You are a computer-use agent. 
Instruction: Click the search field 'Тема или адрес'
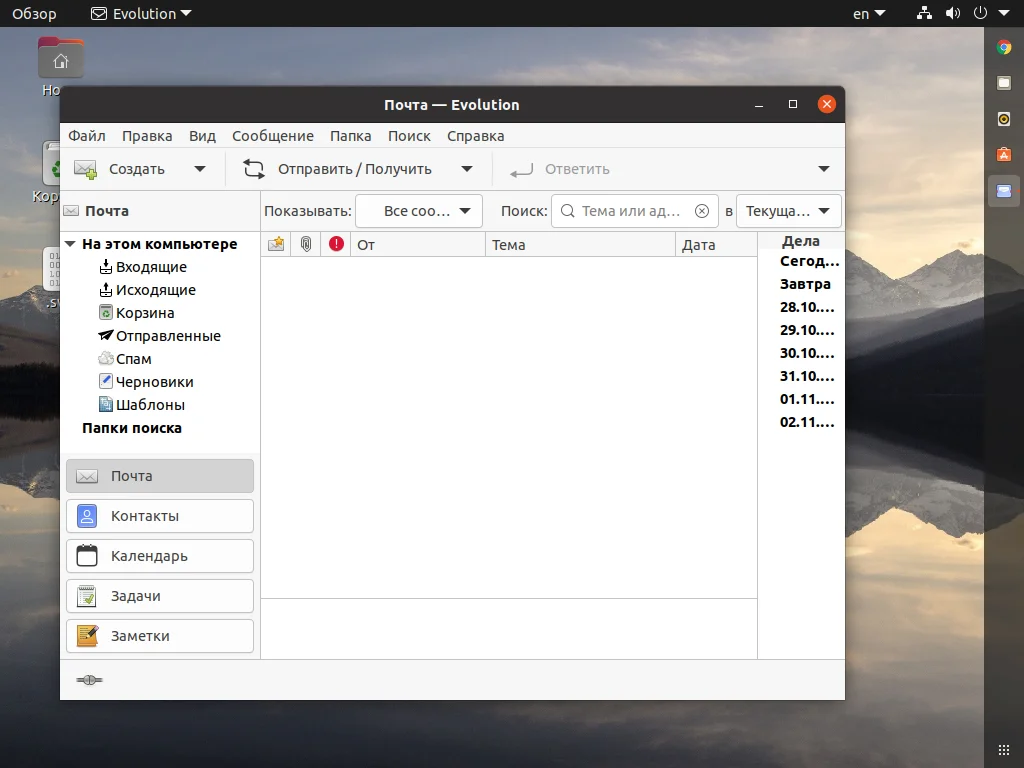pyautogui.click(x=630, y=211)
